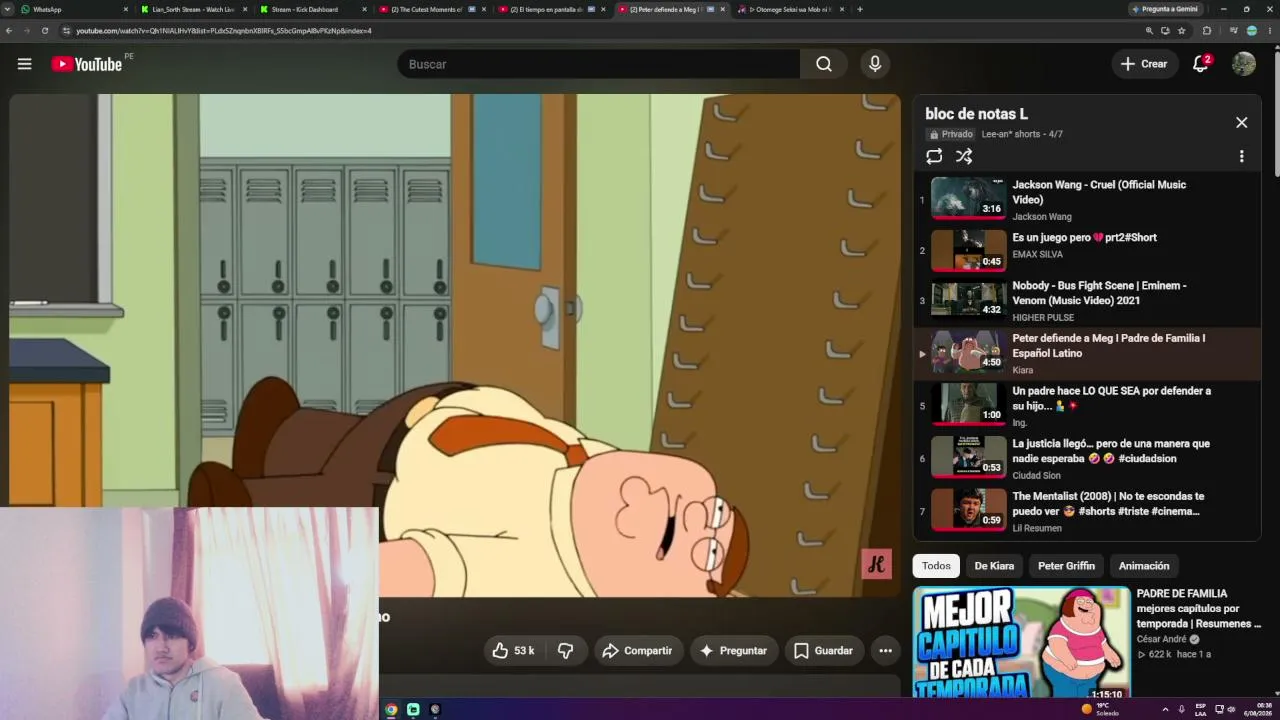Open the account avatar menu
Viewport: 1280px width, 720px height.
(x=1244, y=64)
